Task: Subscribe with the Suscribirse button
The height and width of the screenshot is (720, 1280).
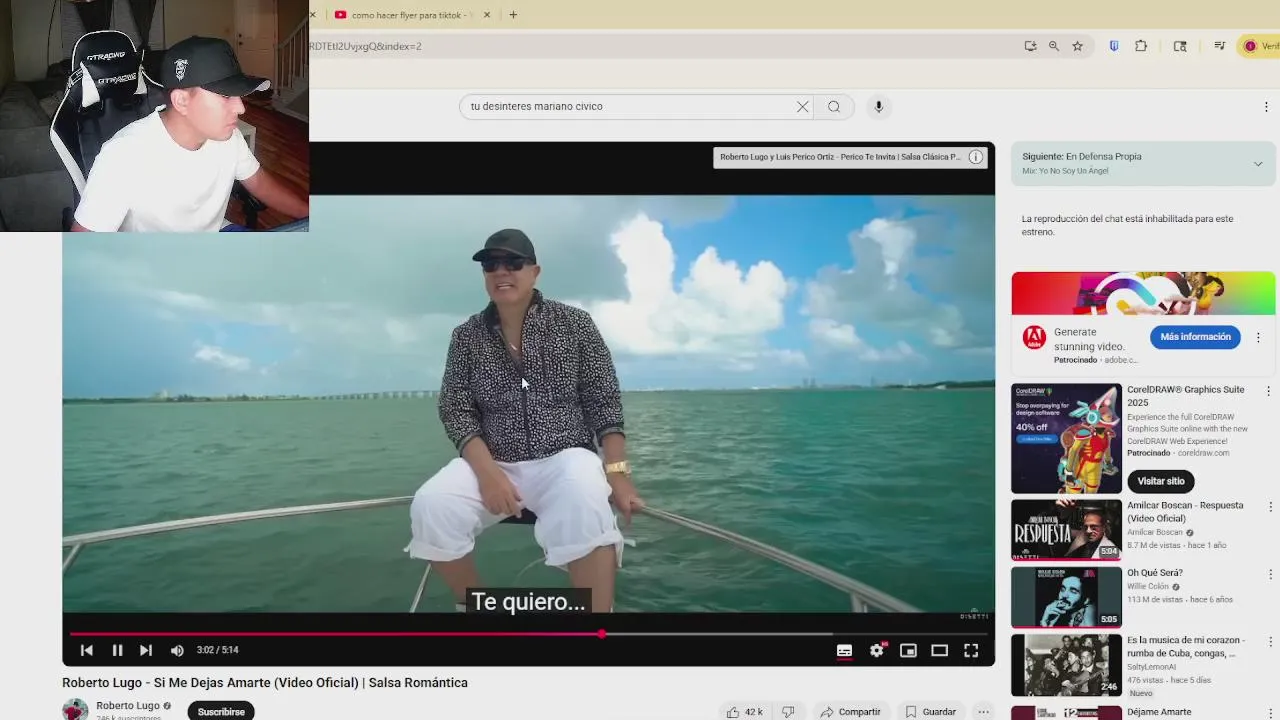Action: tap(221, 711)
